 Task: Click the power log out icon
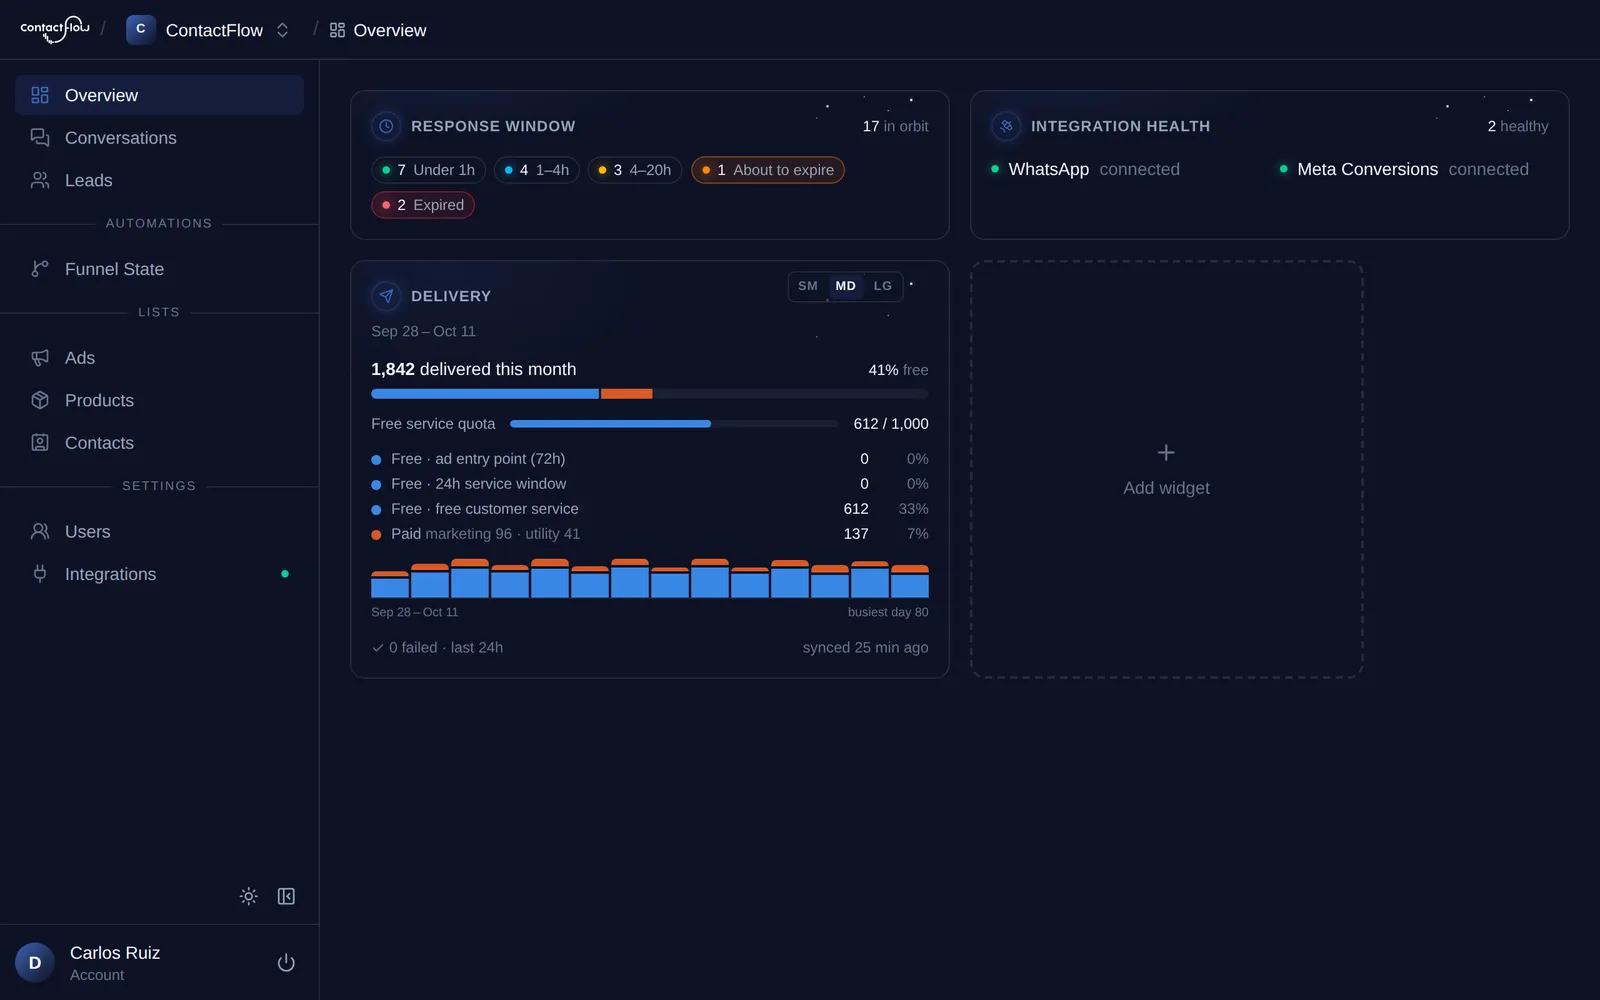coord(286,963)
